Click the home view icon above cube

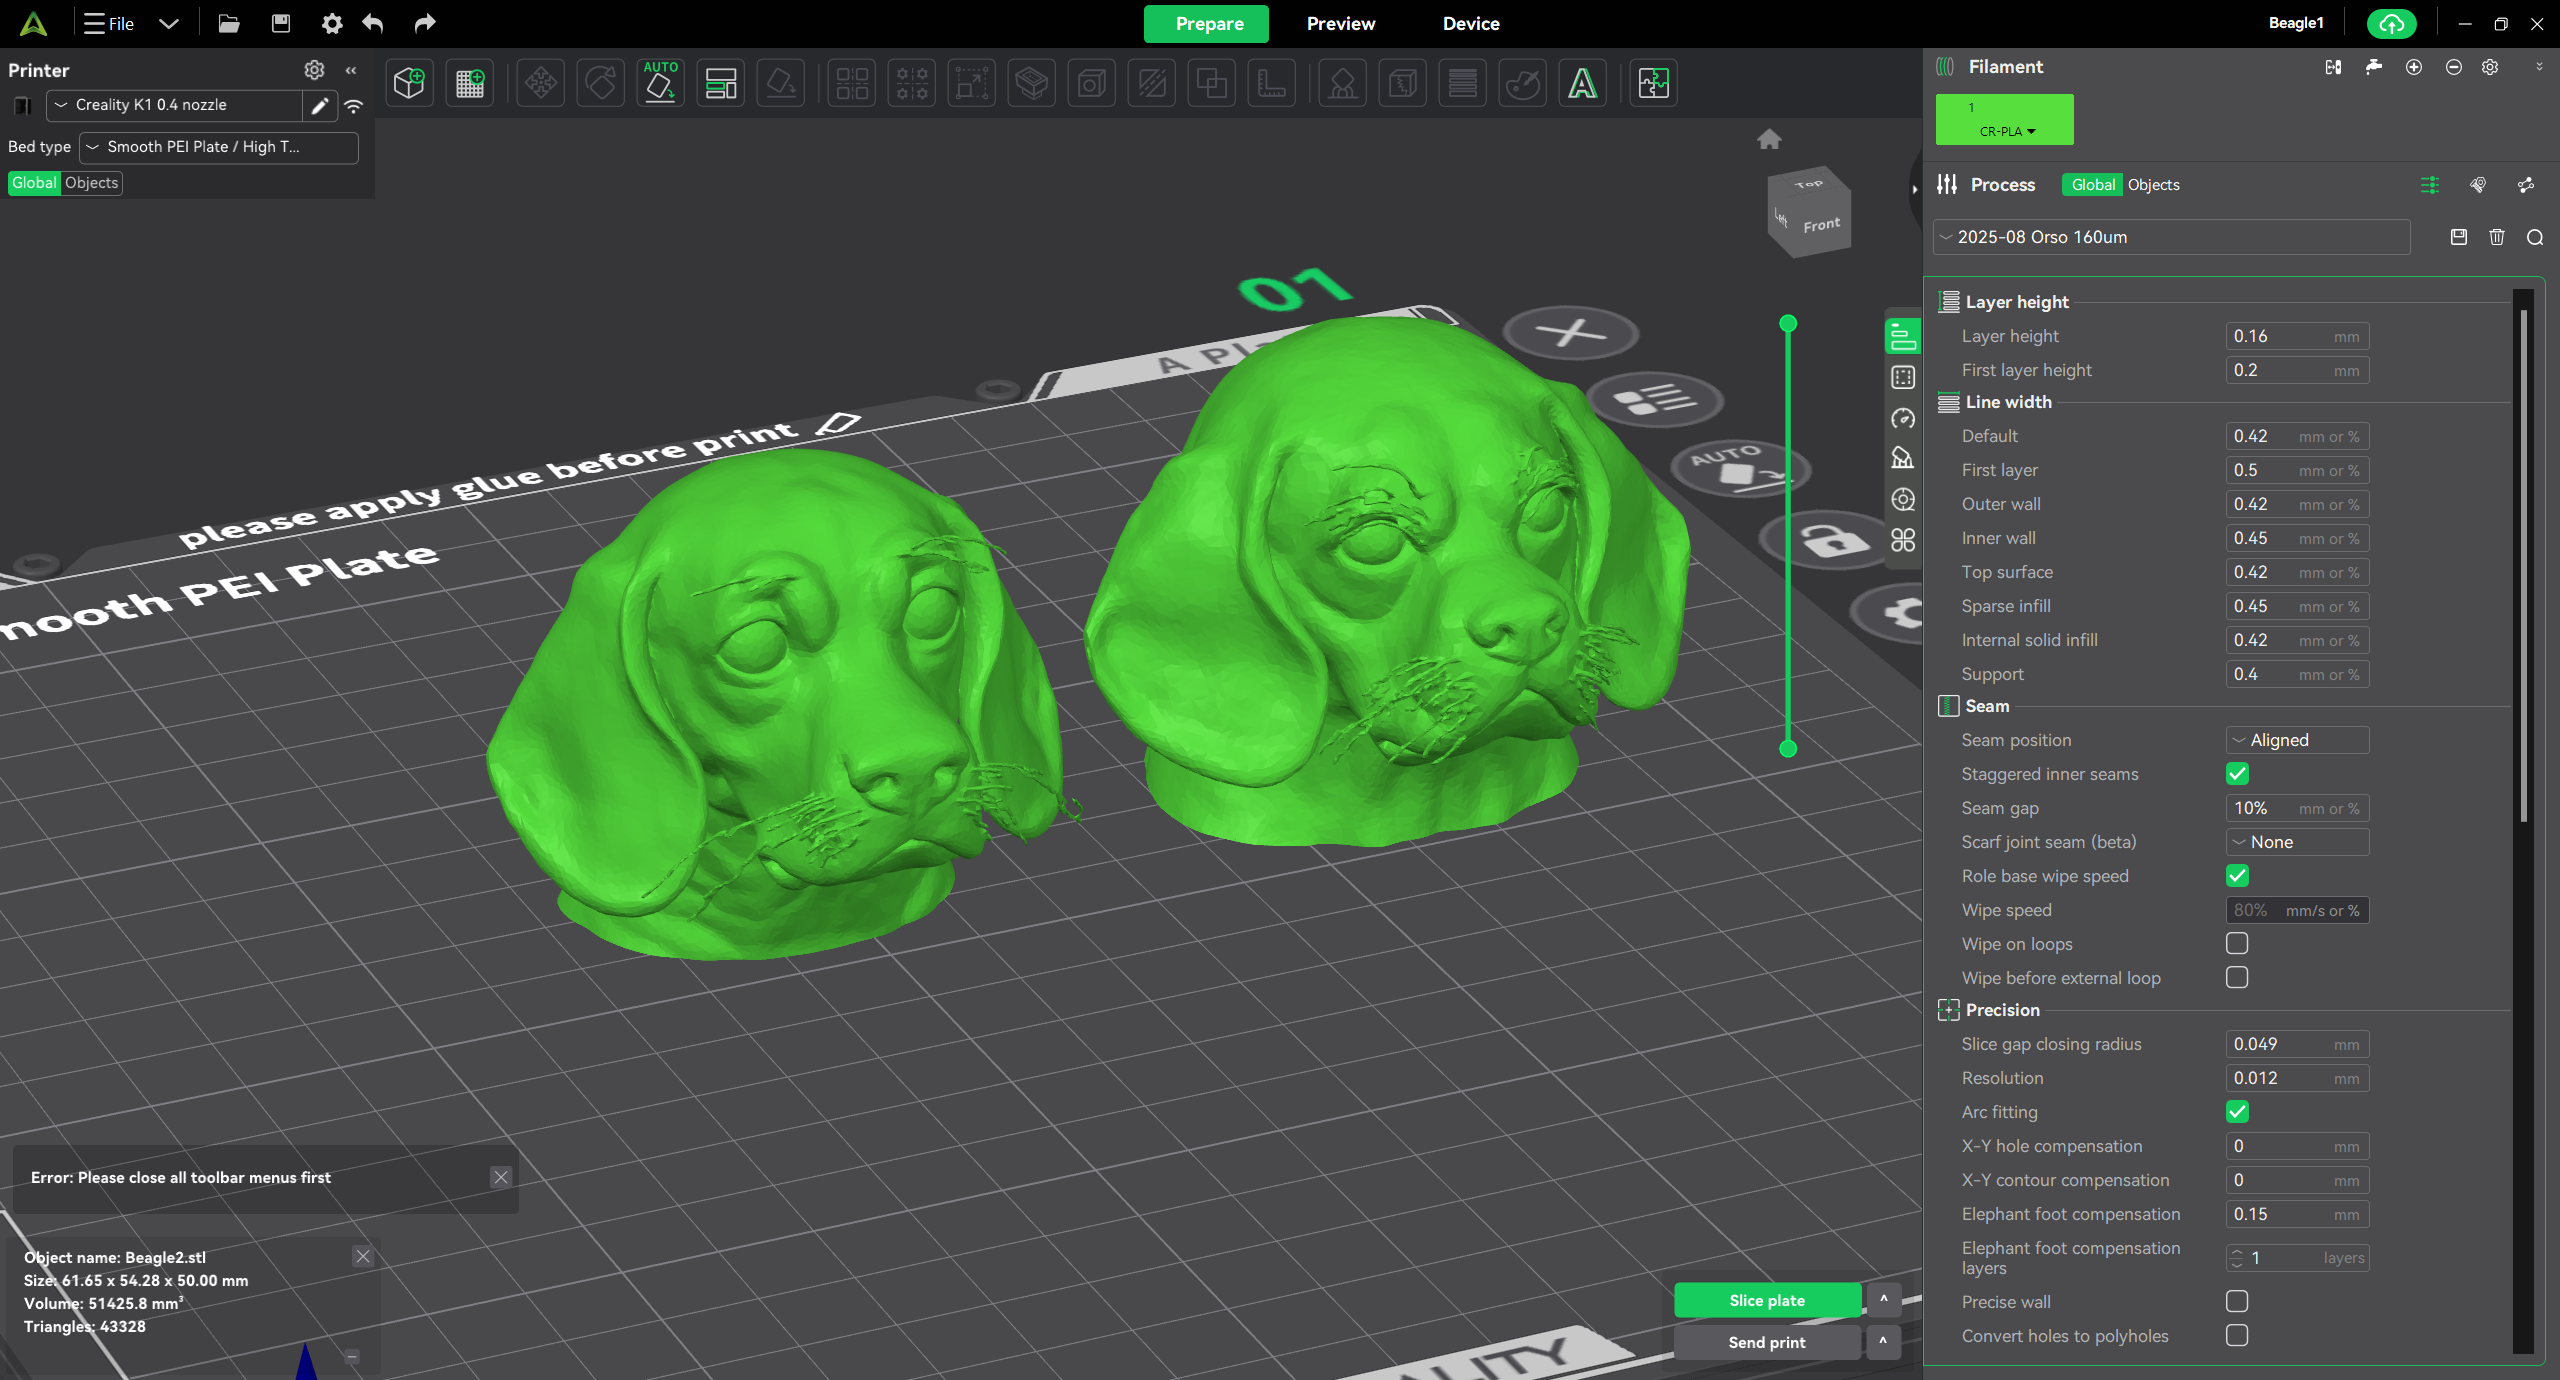[x=1769, y=139]
